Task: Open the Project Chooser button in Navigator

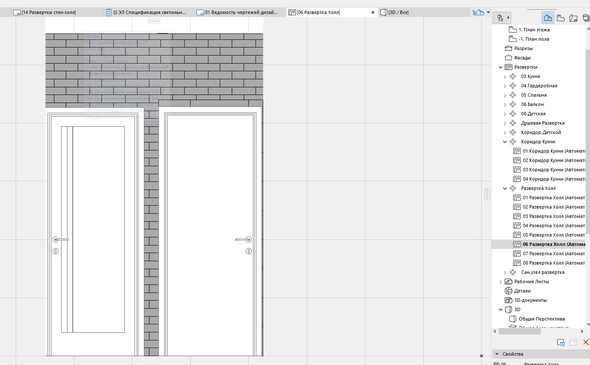Action: [502, 18]
